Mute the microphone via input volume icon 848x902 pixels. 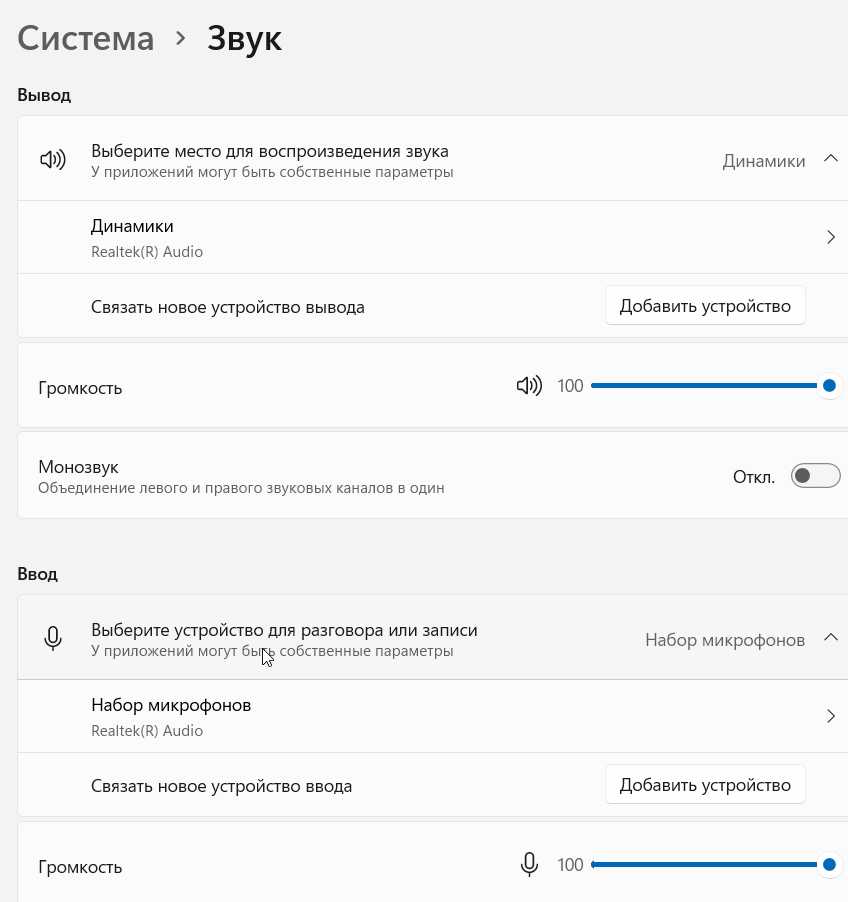click(x=530, y=864)
